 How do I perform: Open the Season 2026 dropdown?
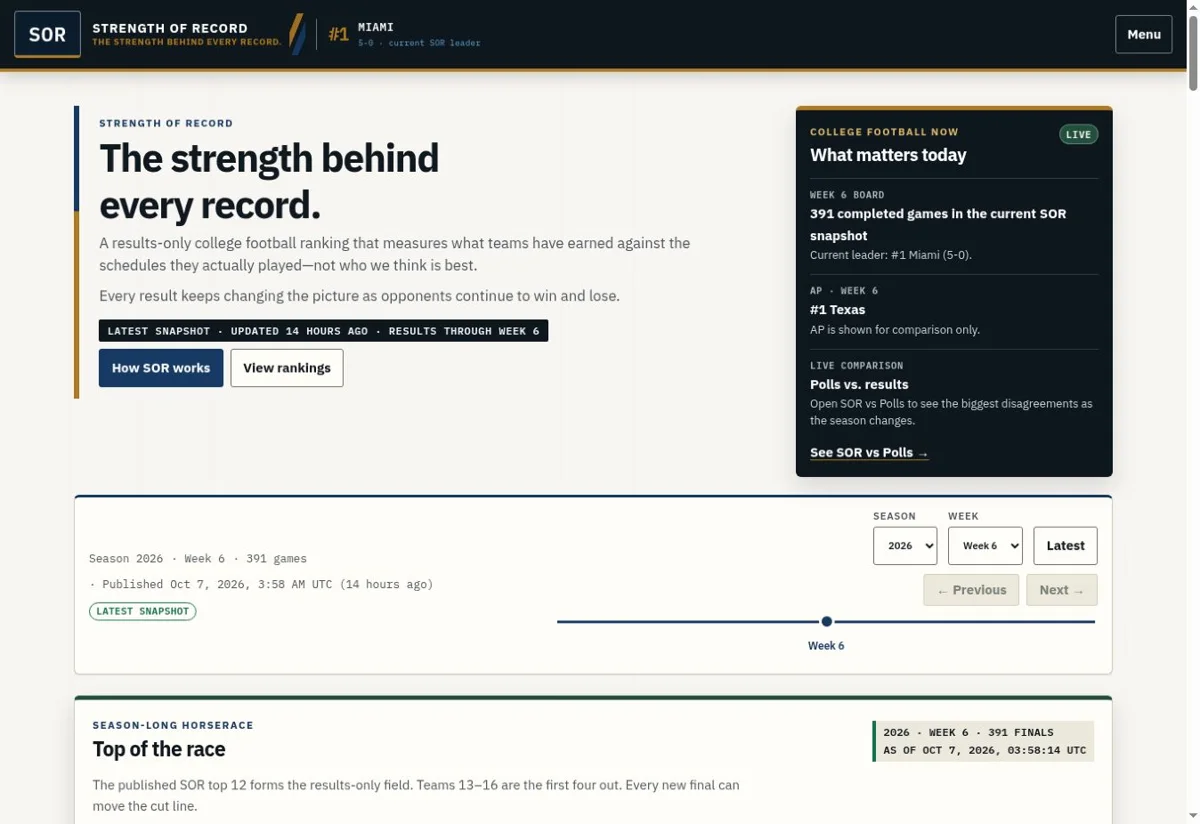pos(905,546)
